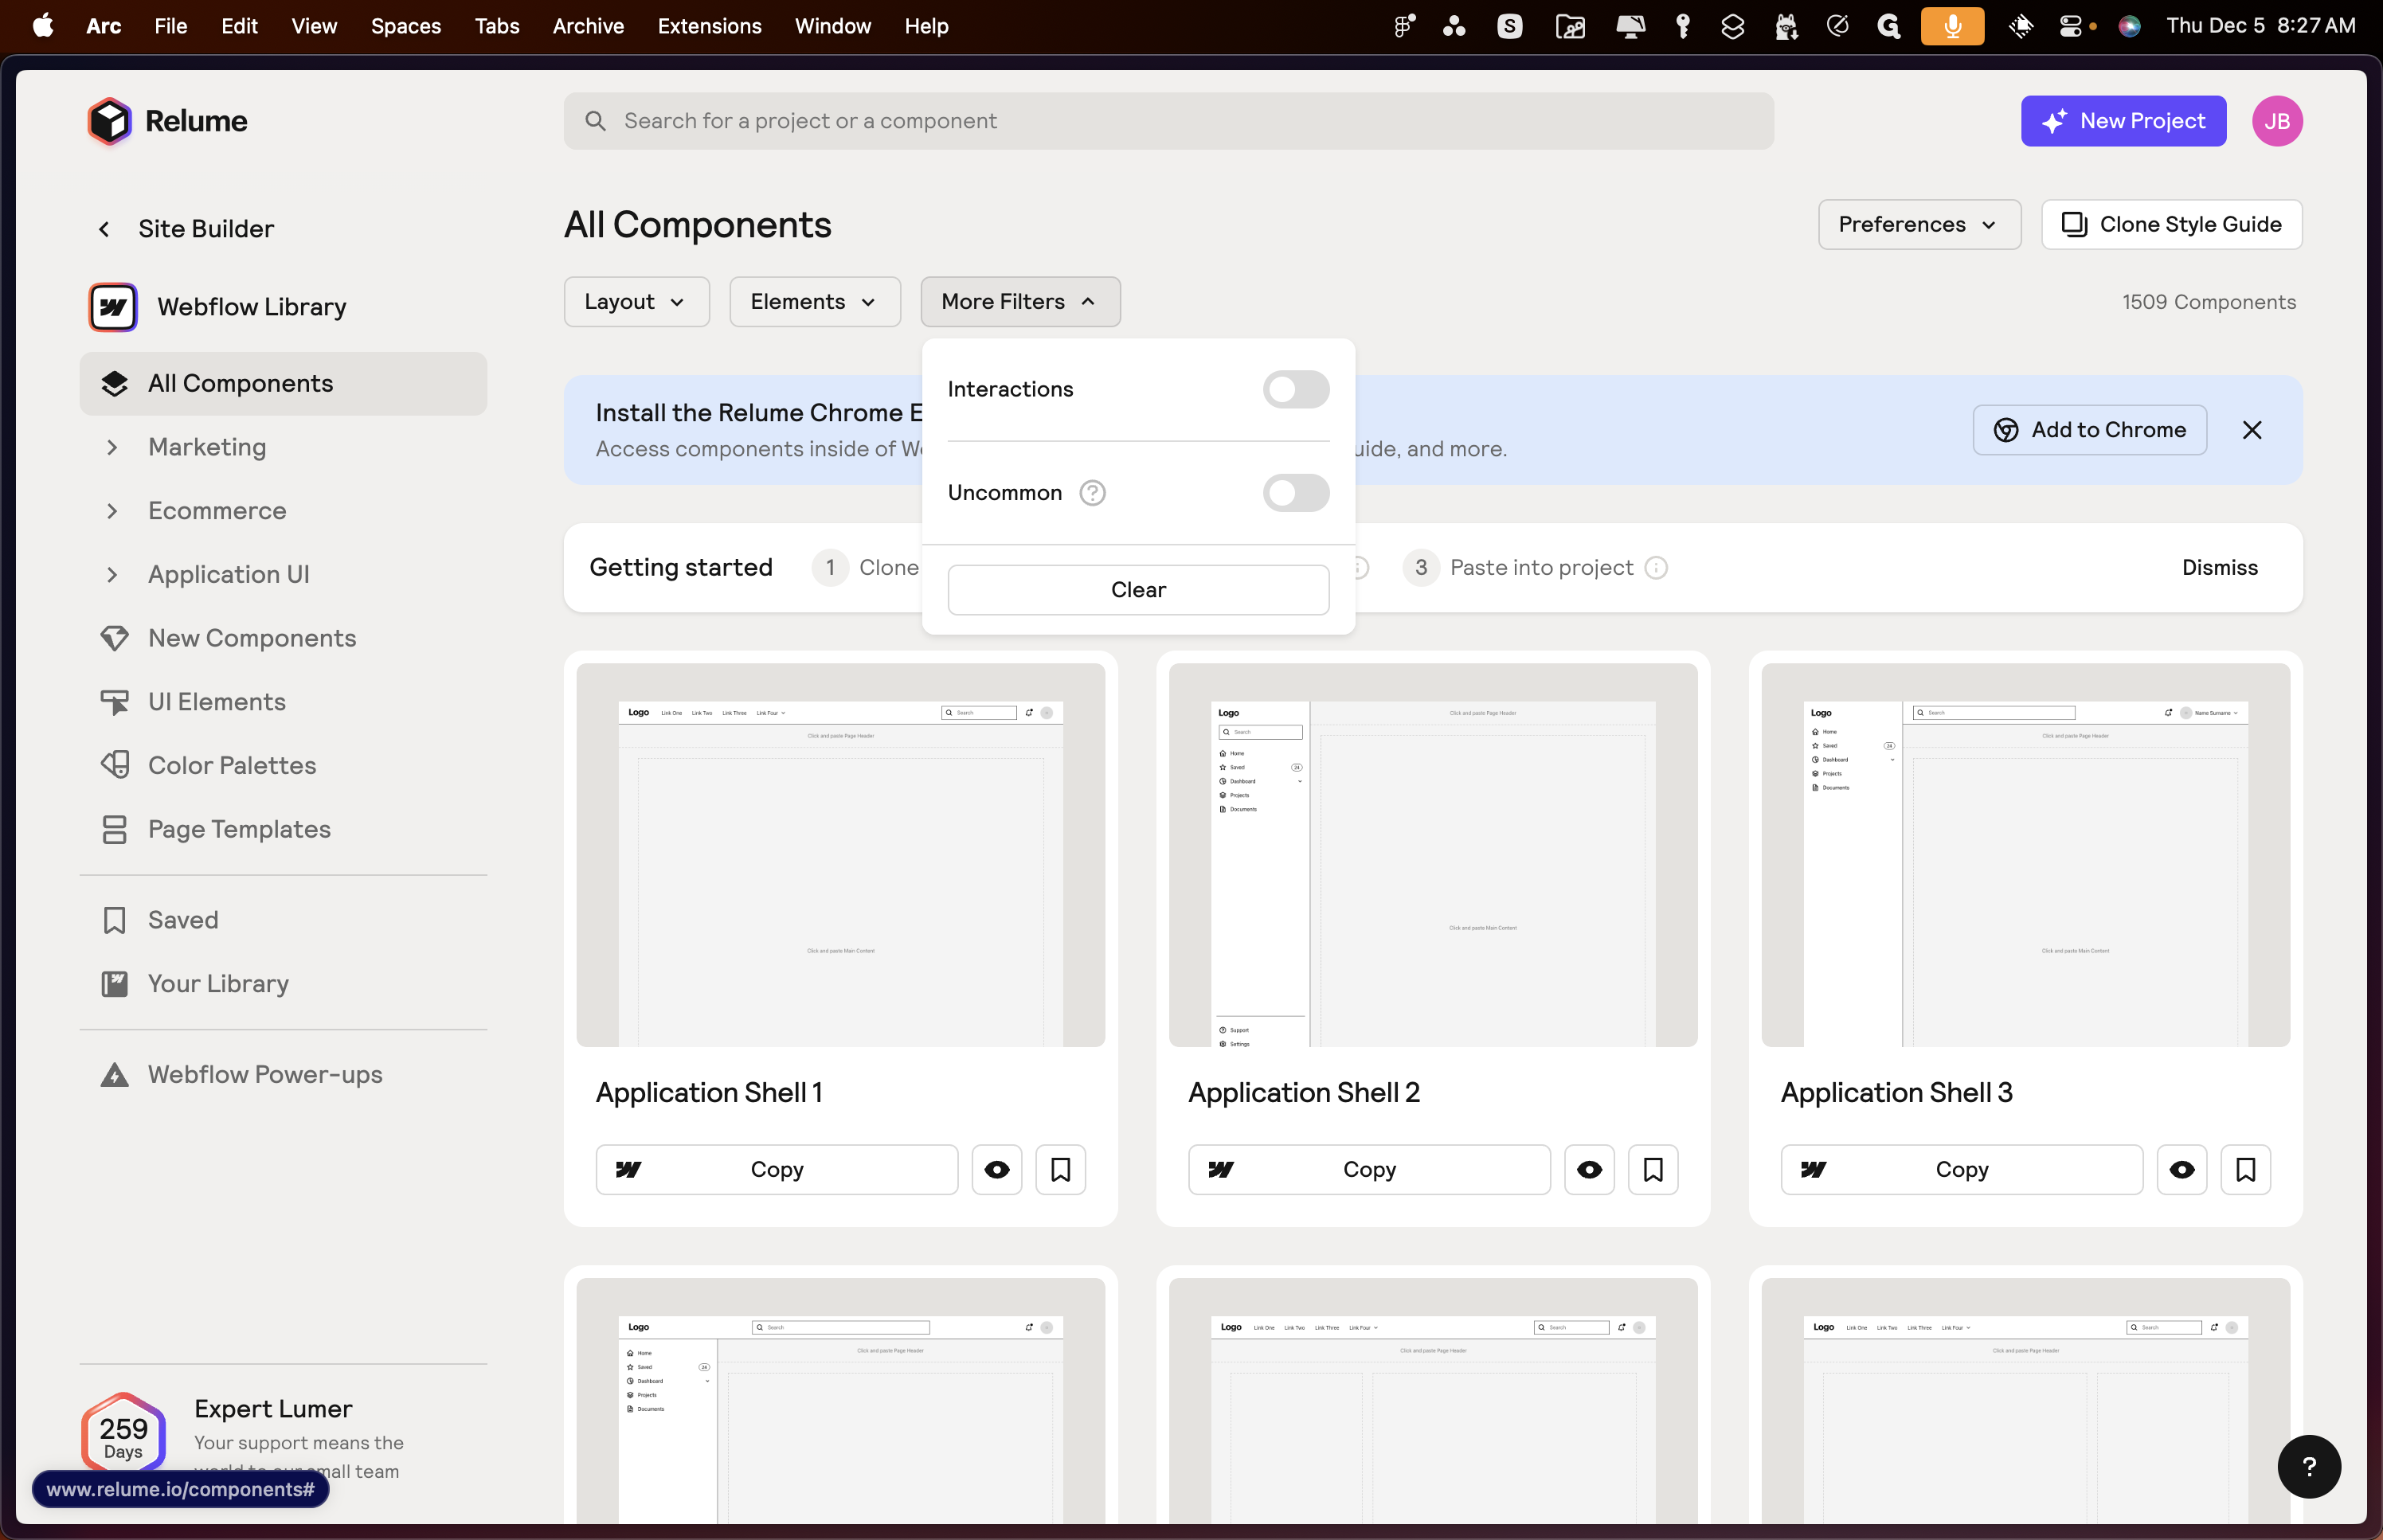Open the Spaces menu
This screenshot has height=1540, width=2383.
[x=405, y=26]
